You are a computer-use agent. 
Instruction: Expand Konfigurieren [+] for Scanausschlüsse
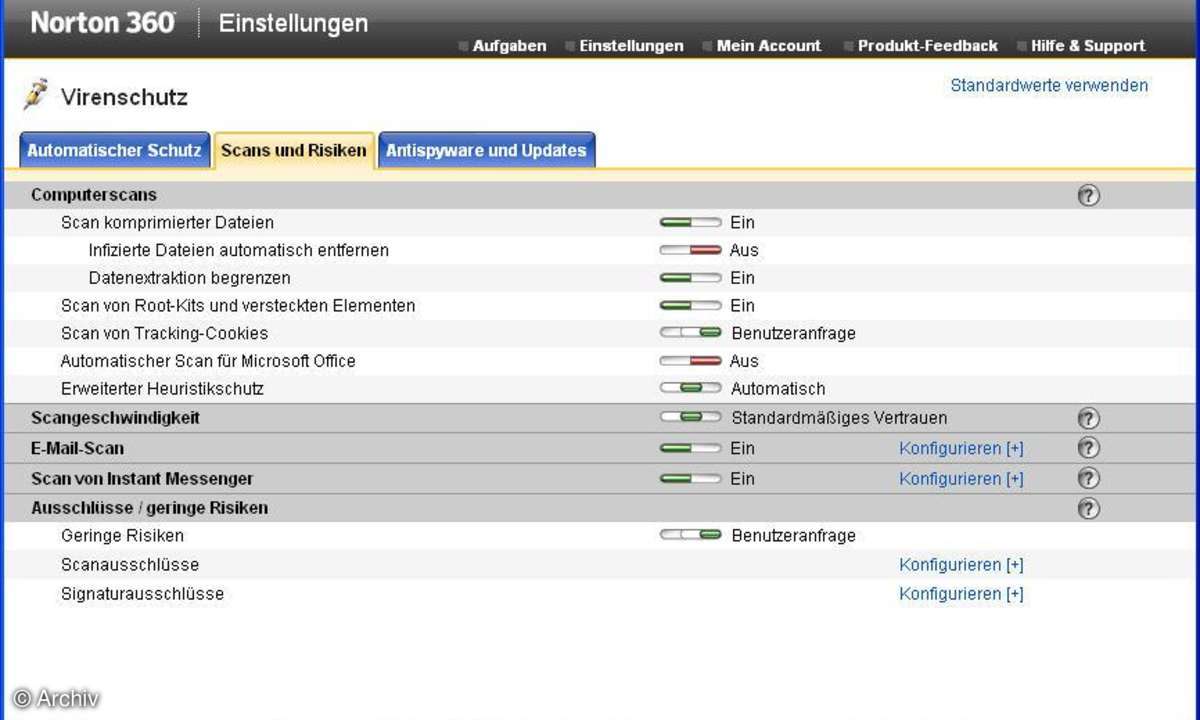961,565
